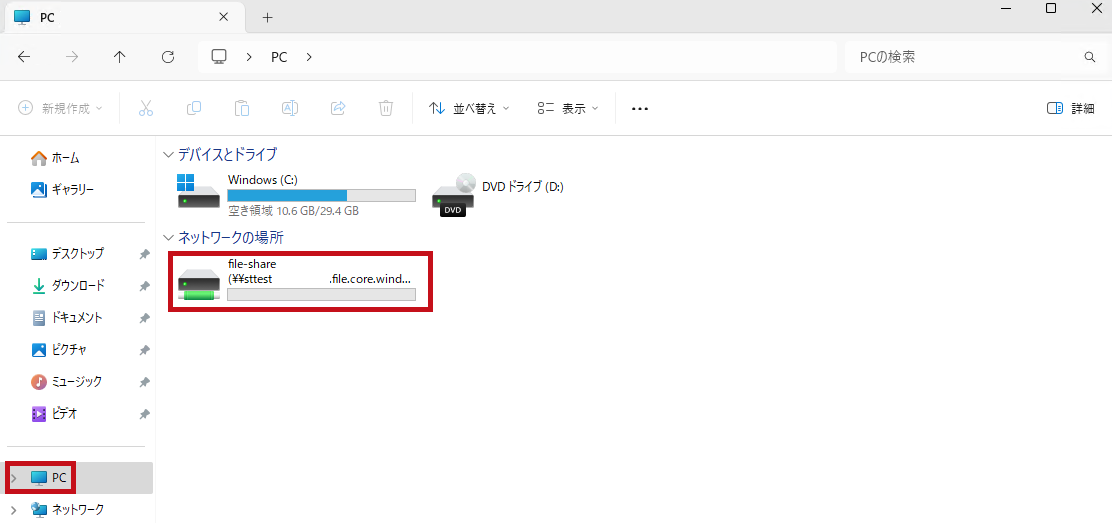This screenshot has height=523, width=1112.
Task: Add a new tab with plus button
Action: [267, 17]
